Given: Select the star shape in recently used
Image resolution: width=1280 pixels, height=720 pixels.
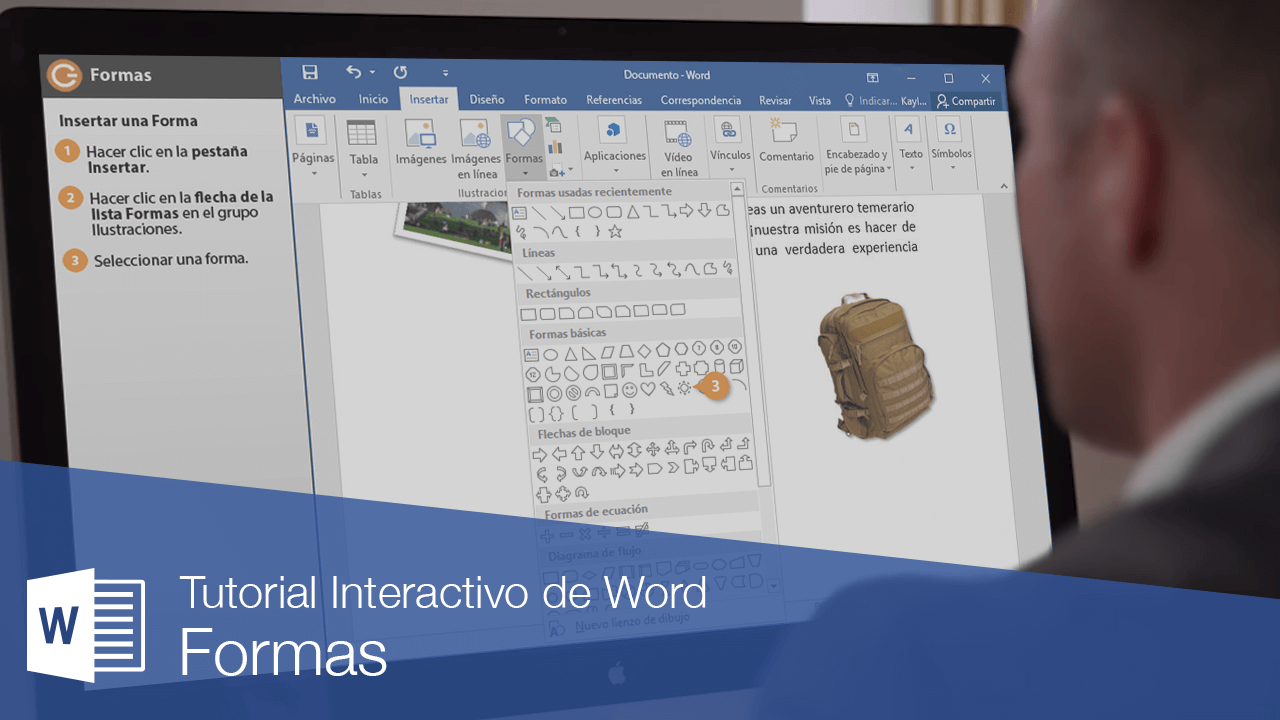Looking at the screenshot, I should pos(615,232).
